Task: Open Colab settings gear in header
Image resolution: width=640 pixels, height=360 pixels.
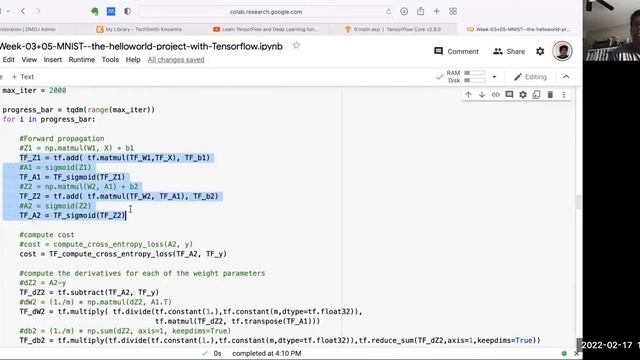Action: (x=540, y=51)
